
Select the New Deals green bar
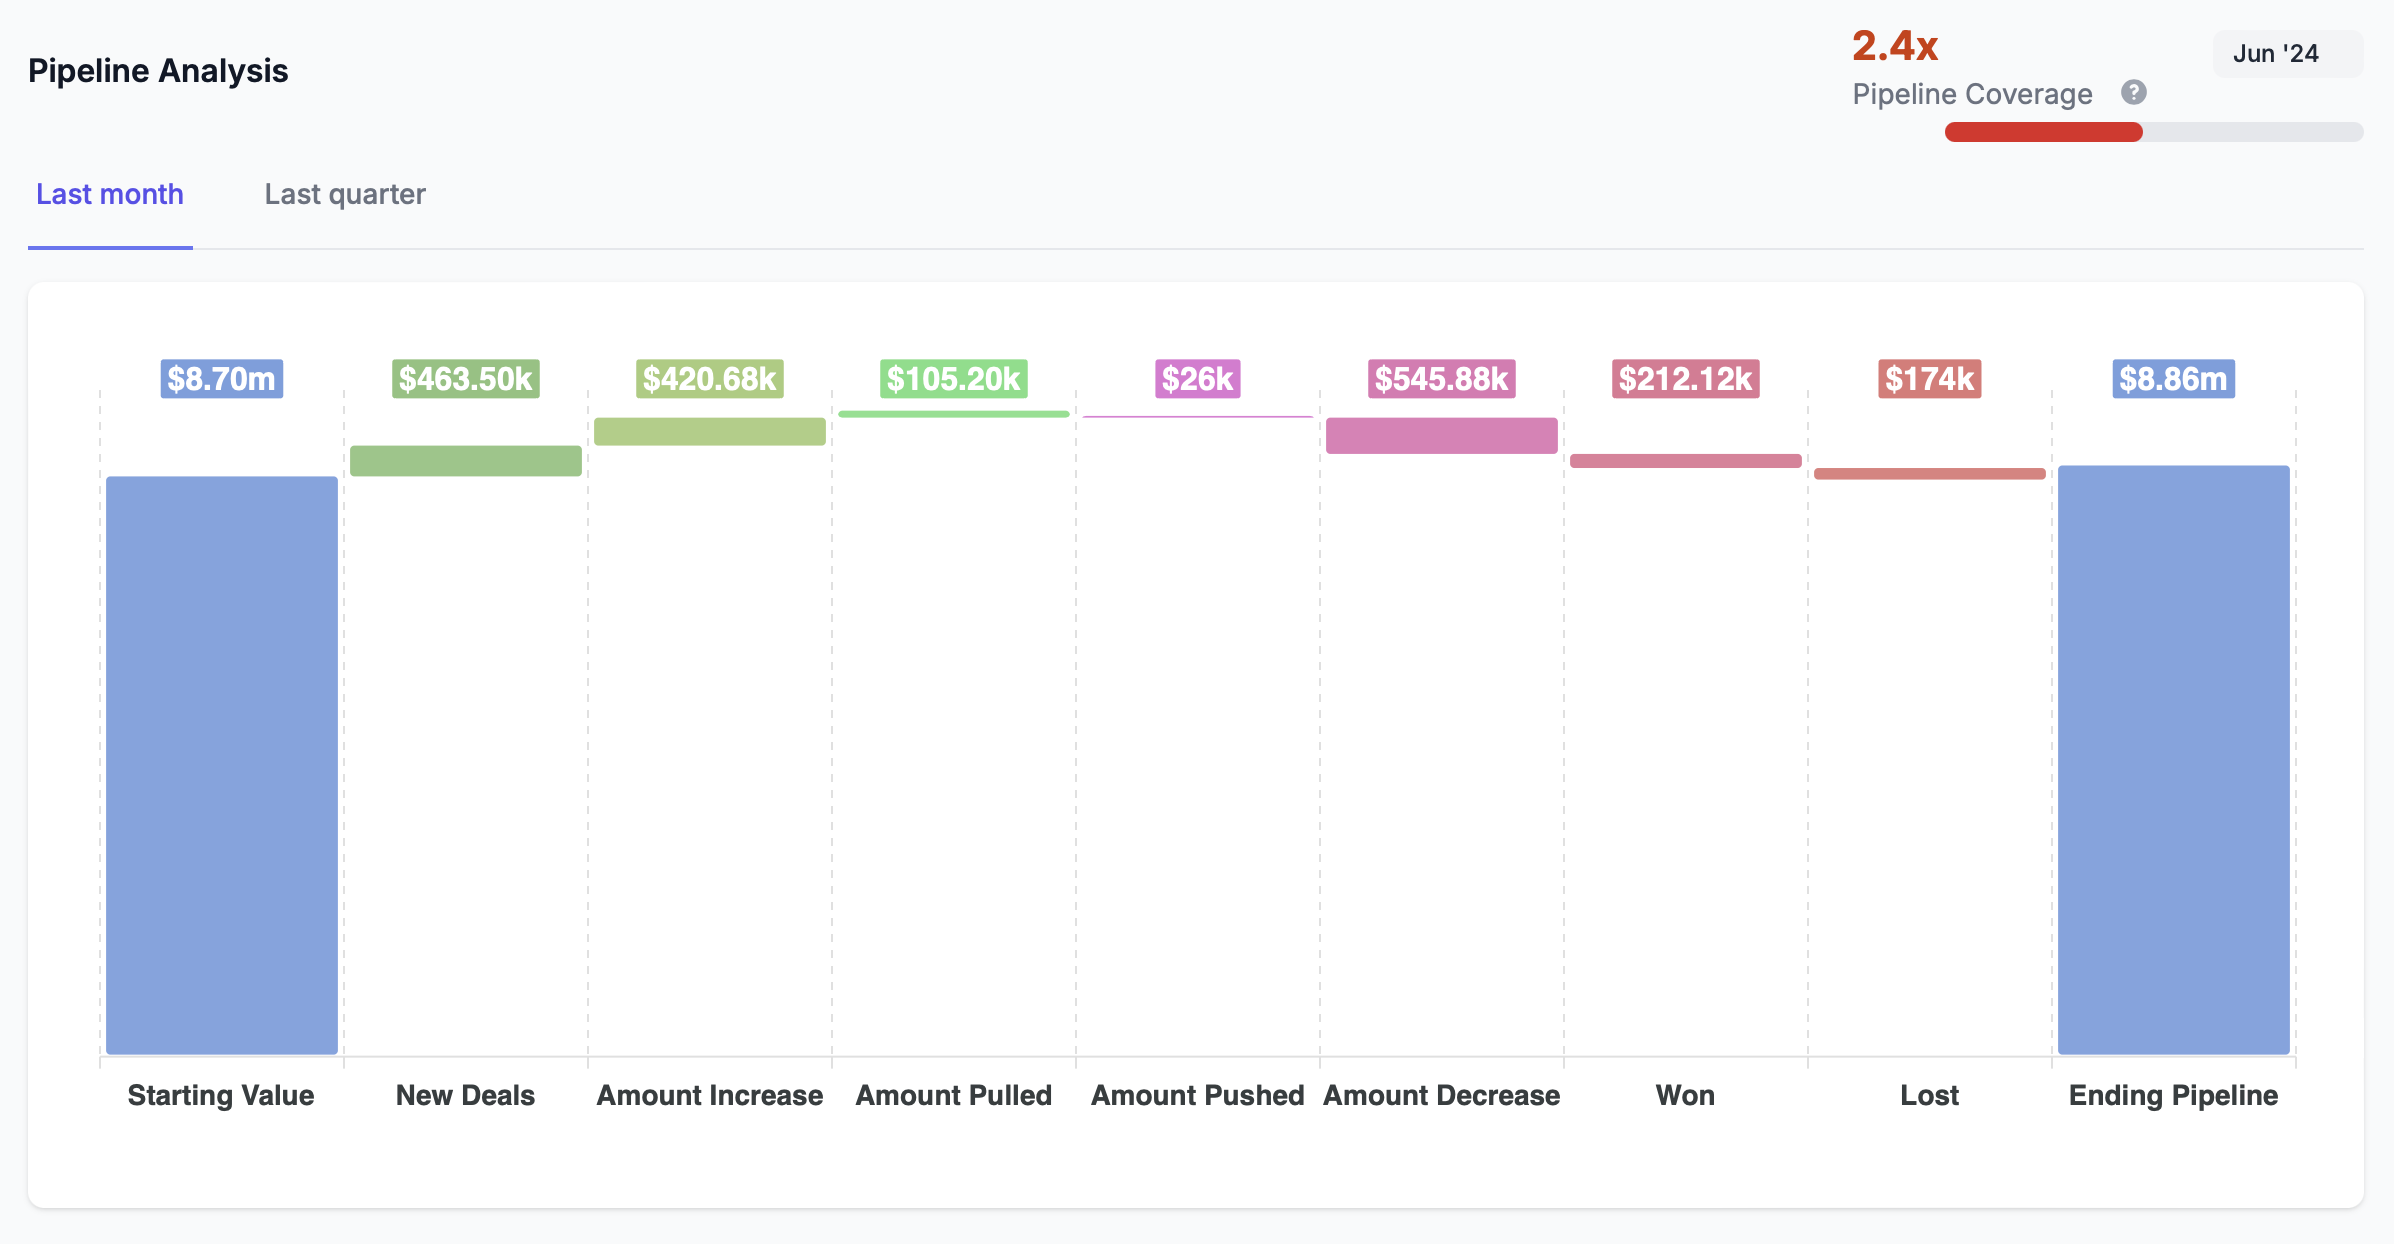464,460
